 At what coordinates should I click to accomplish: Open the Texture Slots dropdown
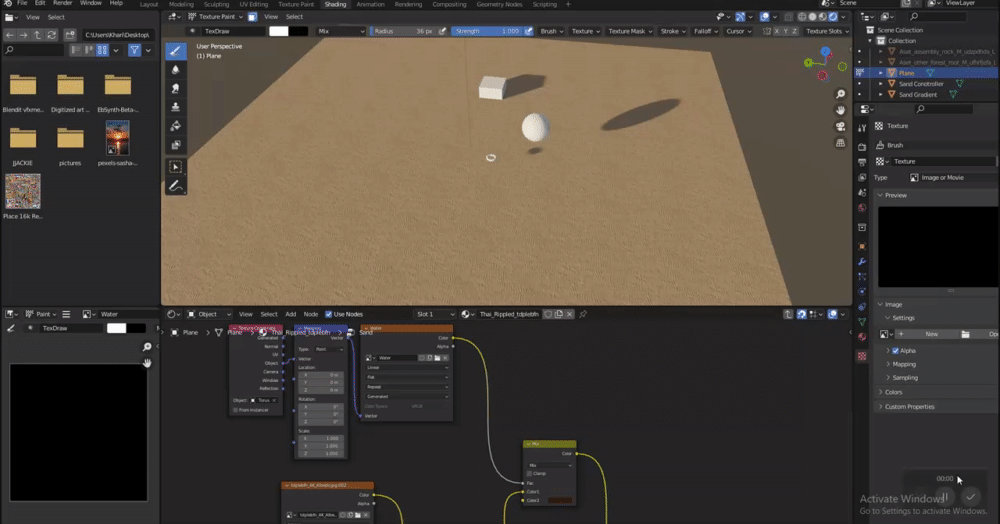point(827,31)
